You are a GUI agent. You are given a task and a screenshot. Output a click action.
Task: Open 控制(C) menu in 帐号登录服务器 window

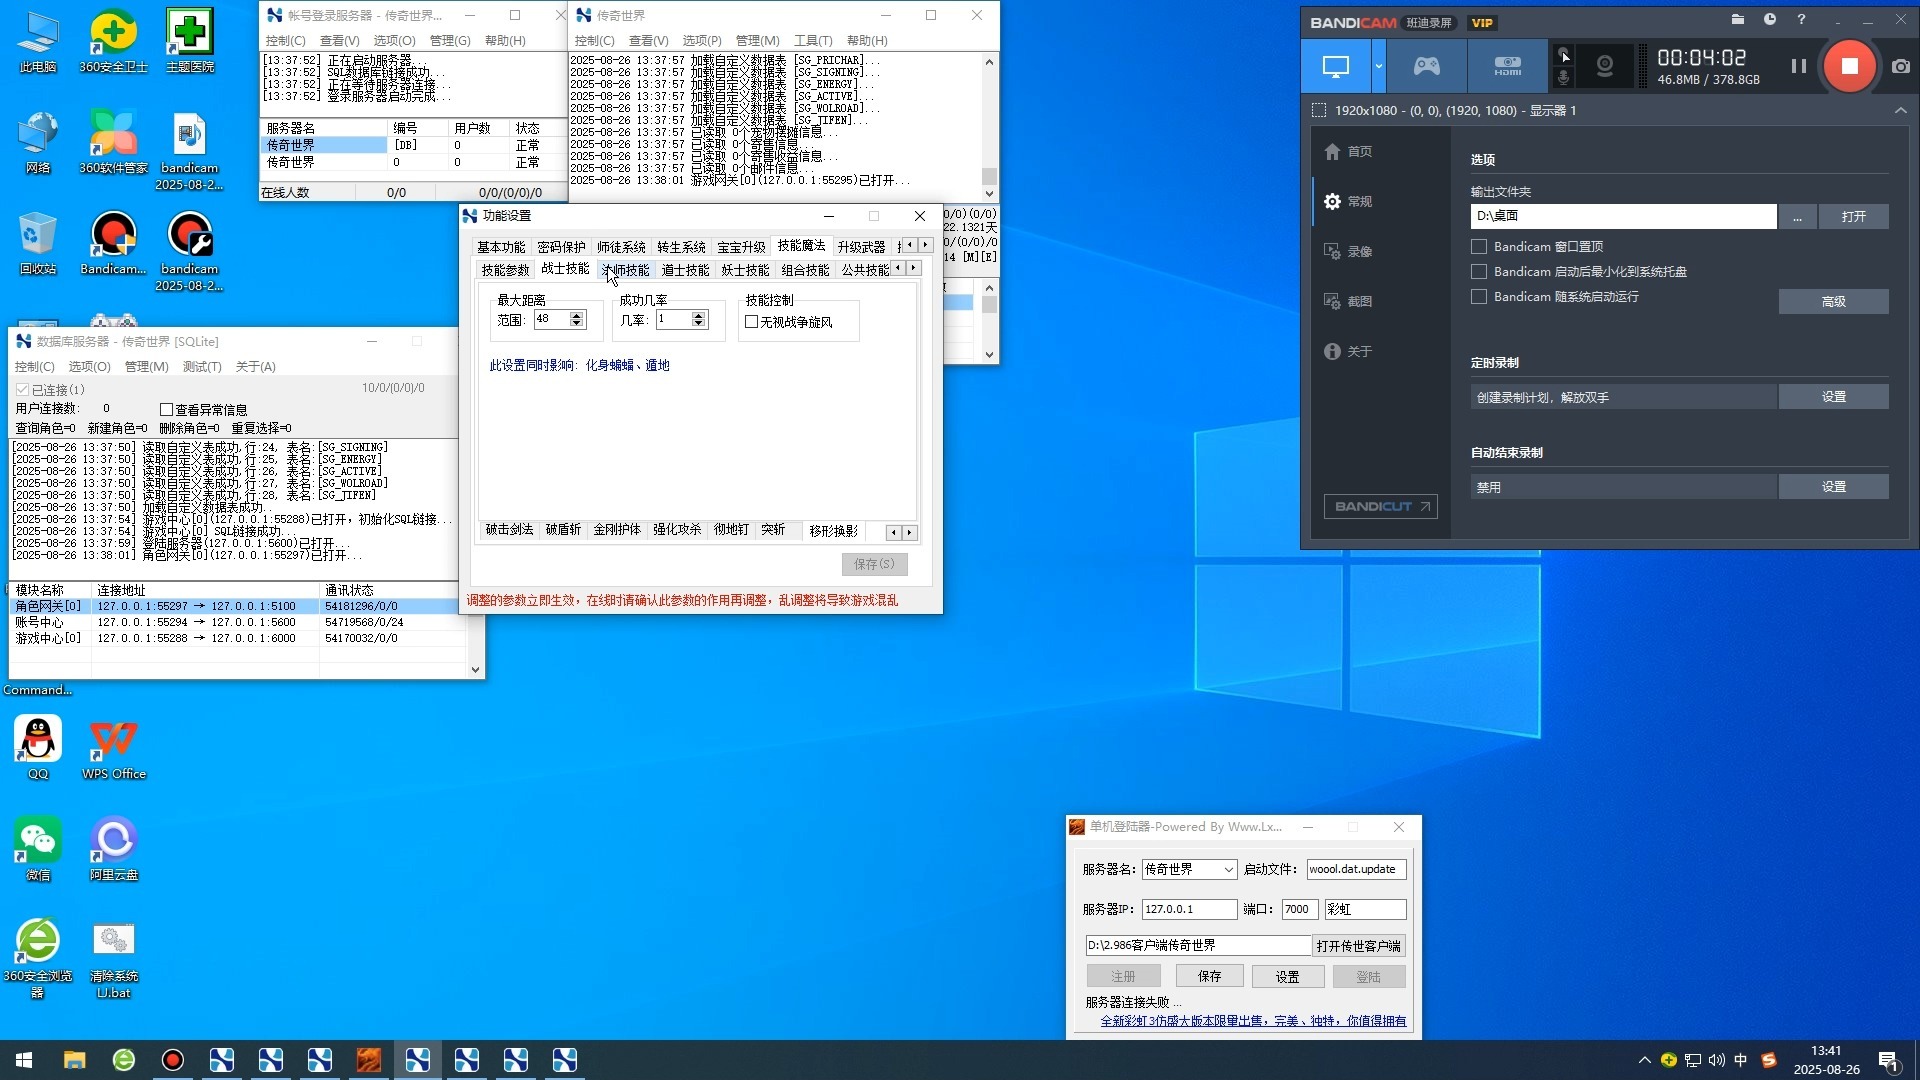click(285, 41)
